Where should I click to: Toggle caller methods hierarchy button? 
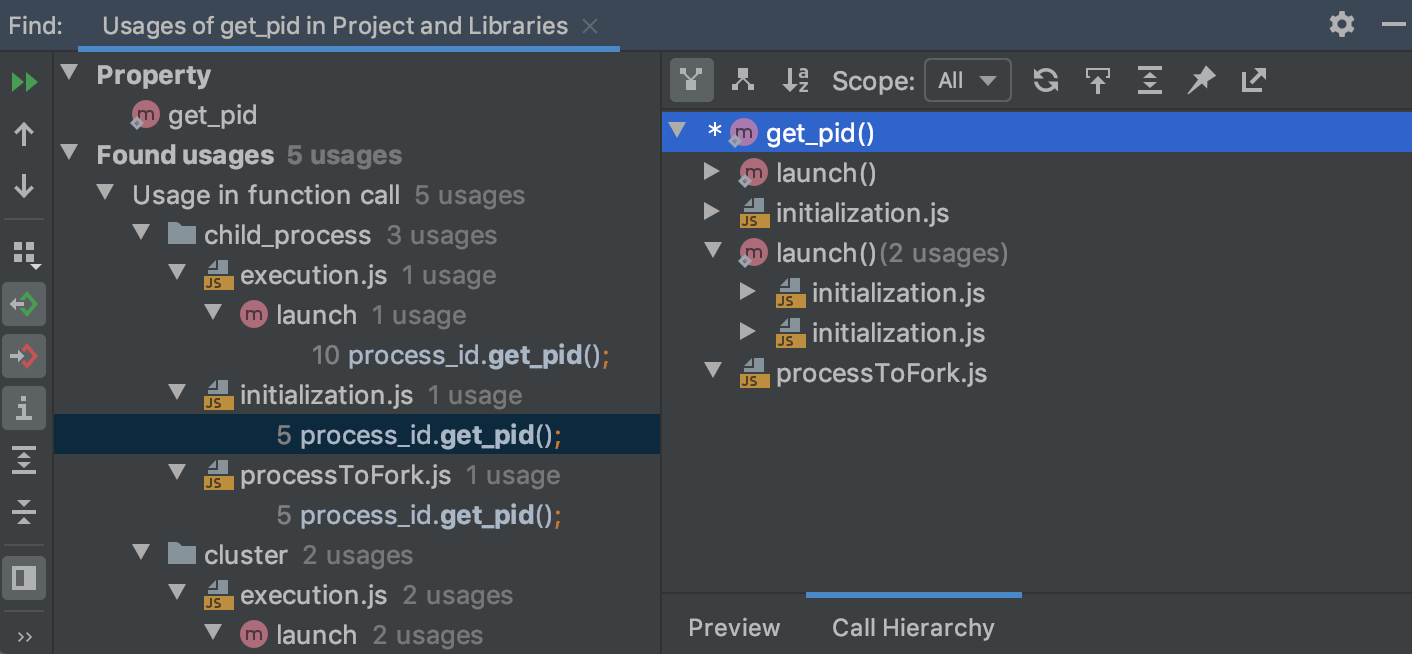coord(692,81)
